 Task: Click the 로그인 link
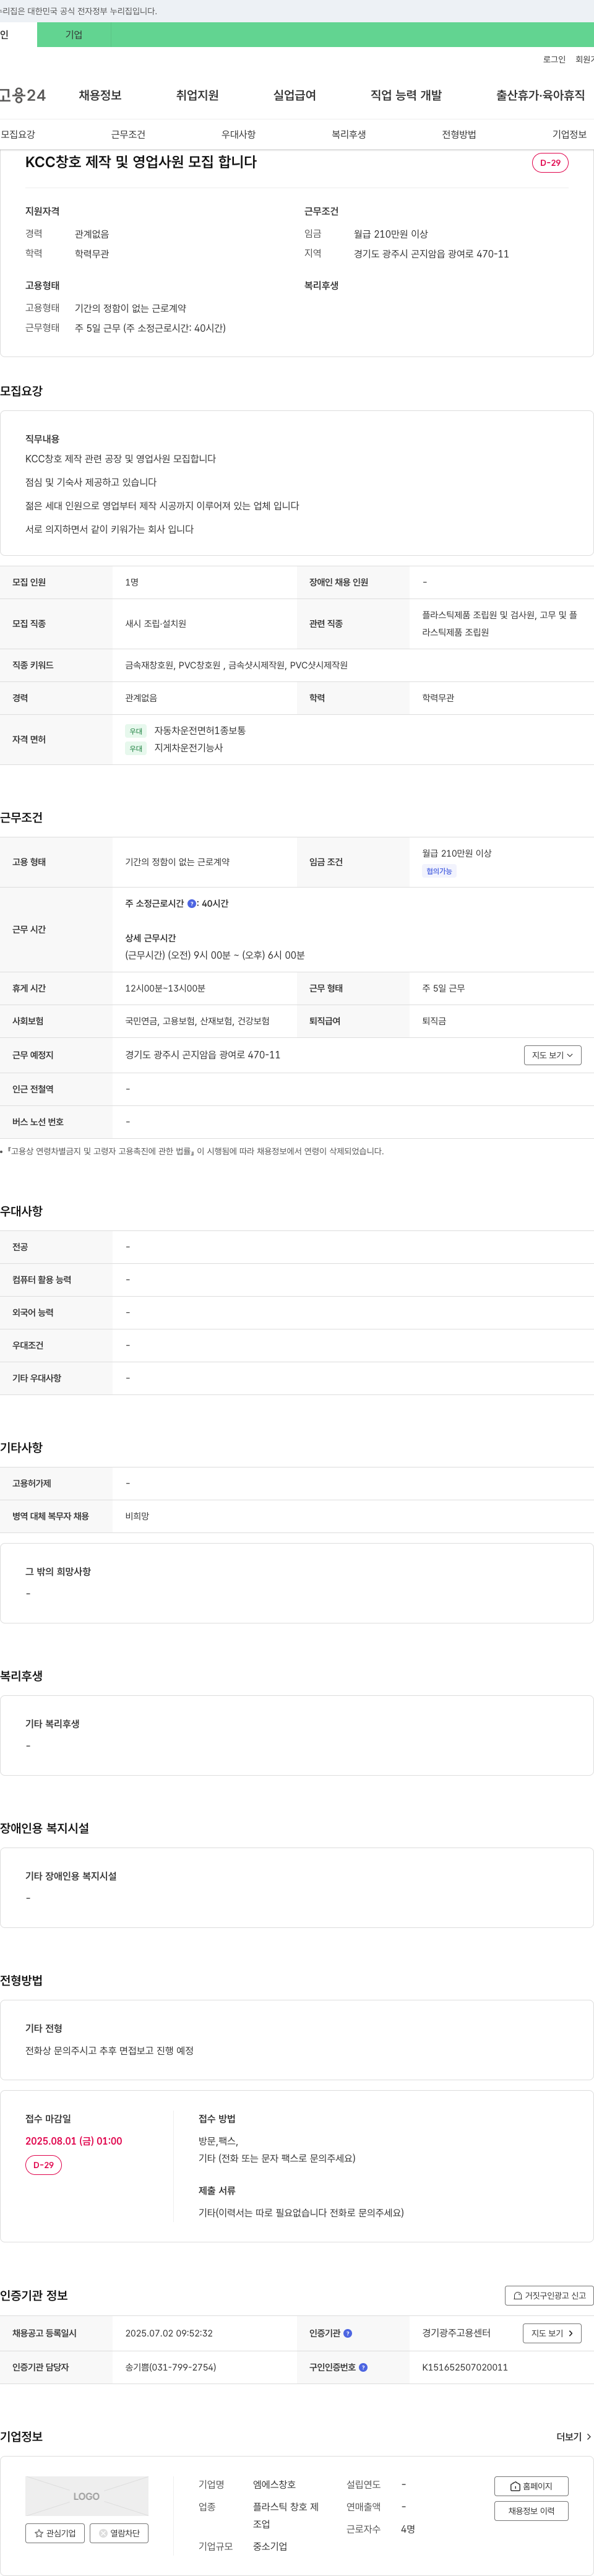point(554,60)
